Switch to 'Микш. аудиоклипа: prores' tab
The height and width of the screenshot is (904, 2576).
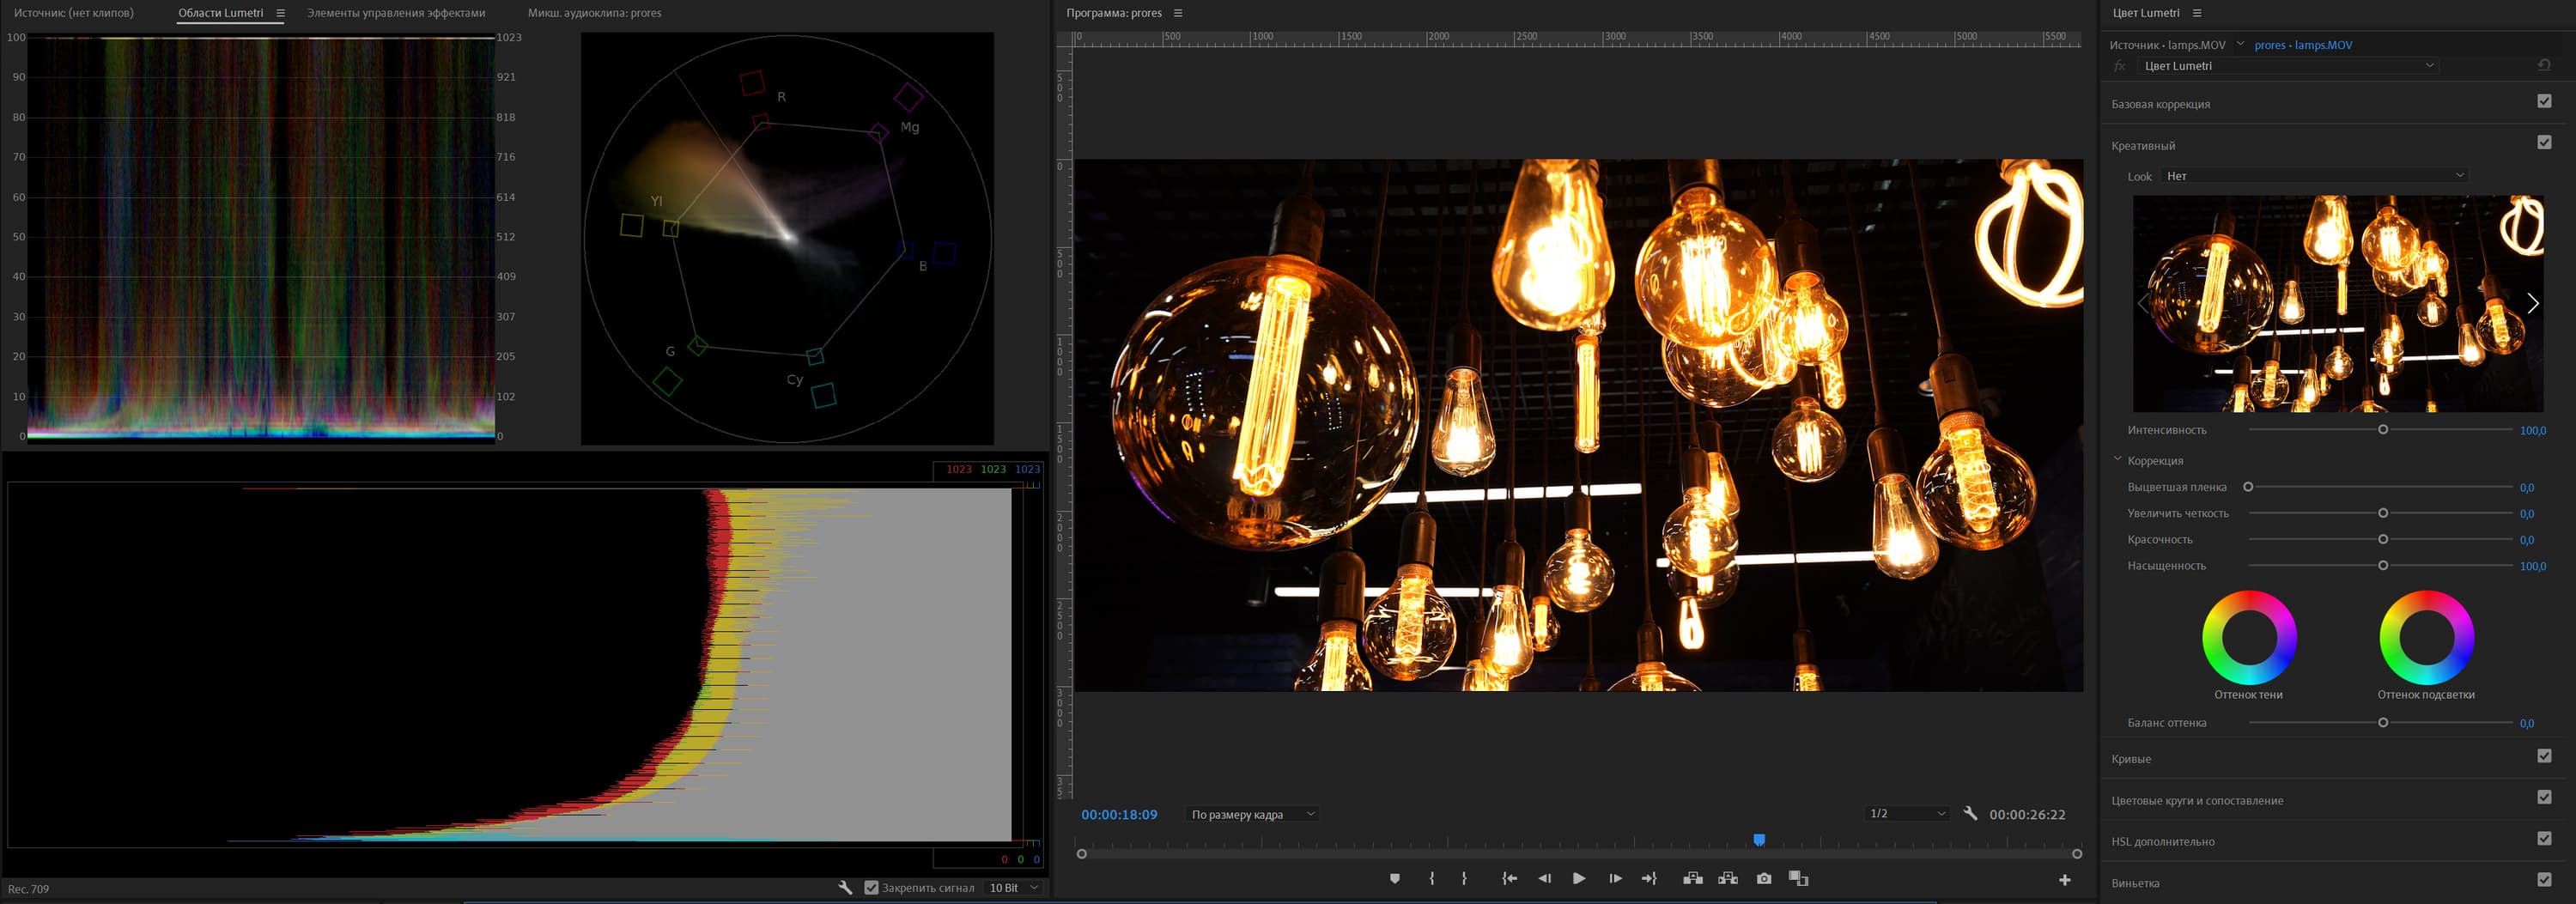[594, 13]
